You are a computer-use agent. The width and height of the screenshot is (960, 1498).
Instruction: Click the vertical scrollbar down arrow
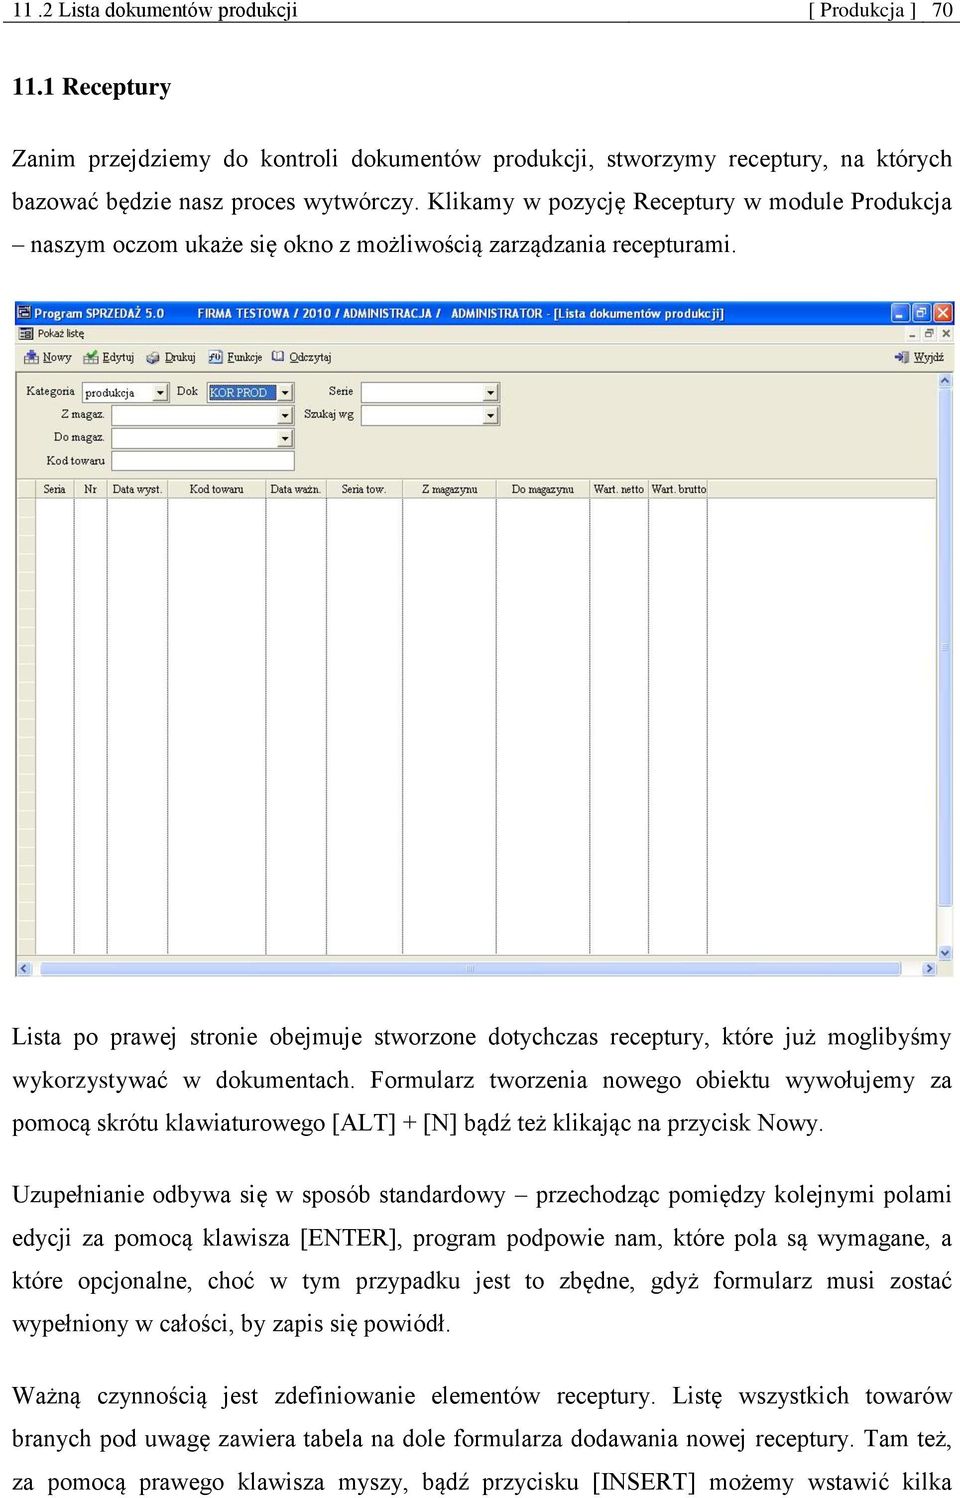point(945,953)
